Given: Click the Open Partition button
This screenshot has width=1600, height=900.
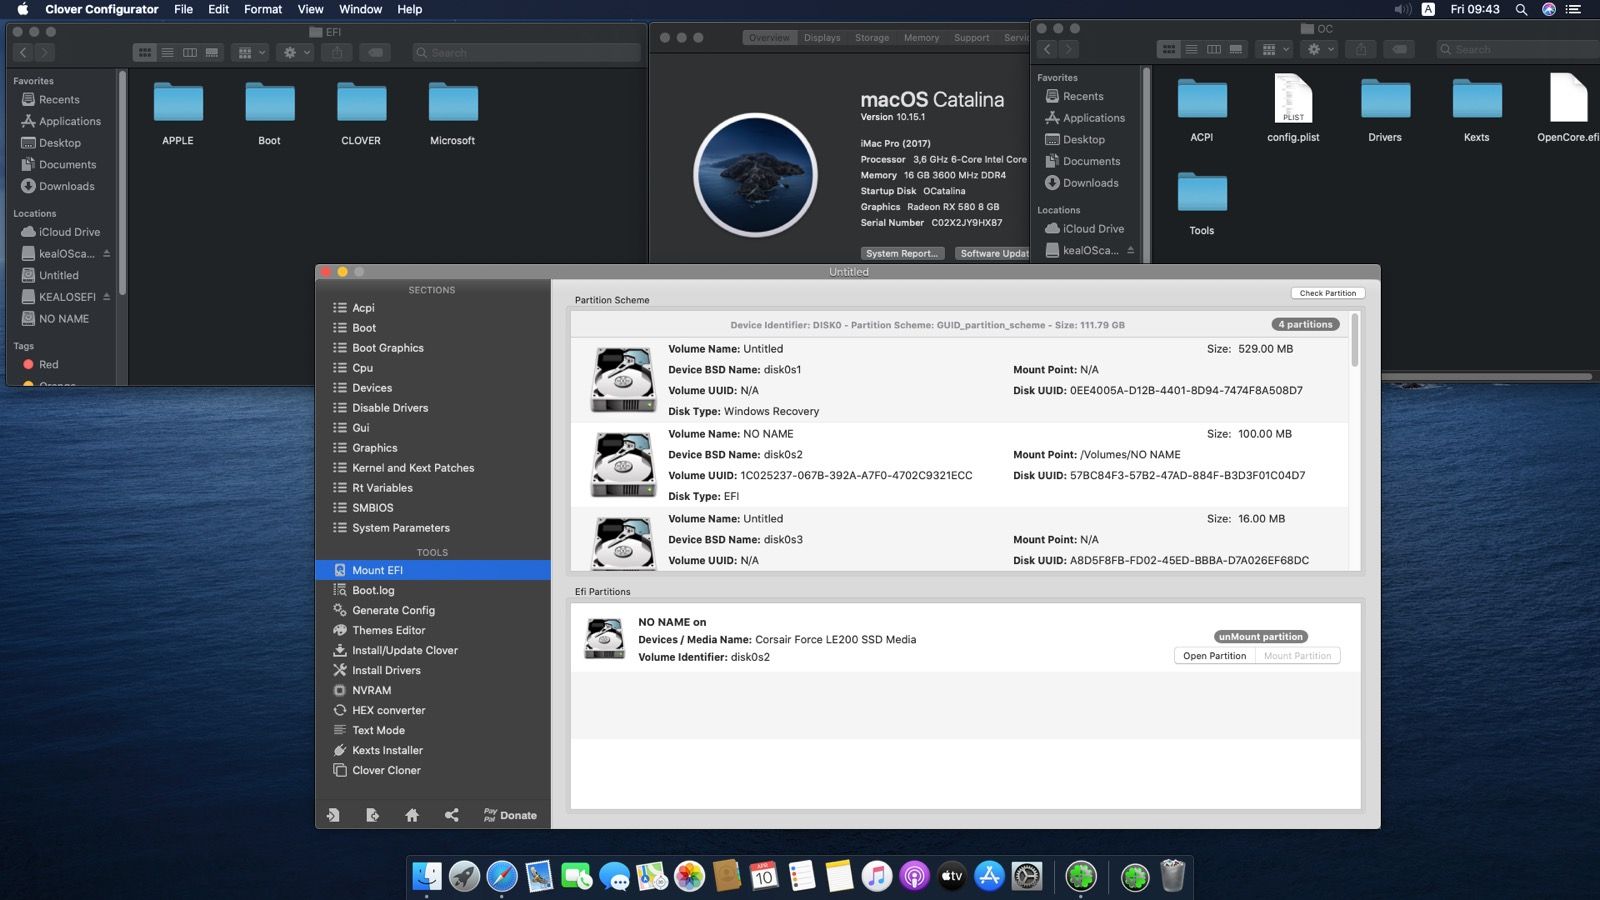Looking at the screenshot, I should tap(1214, 656).
